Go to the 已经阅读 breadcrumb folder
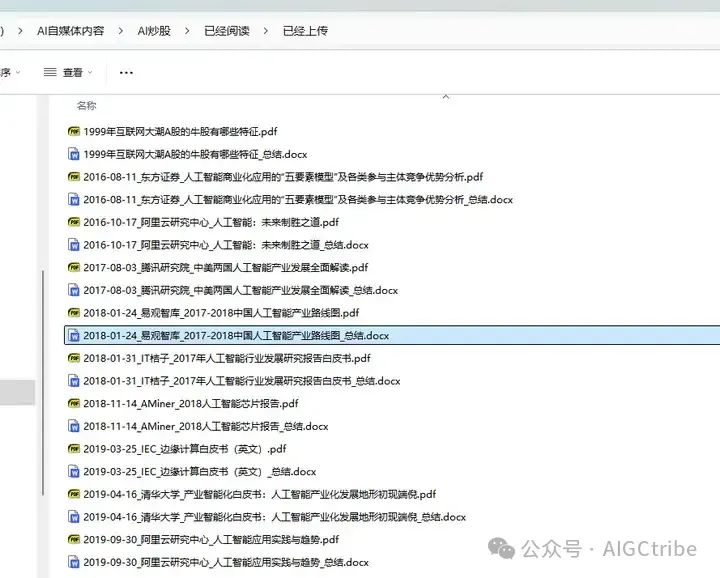The width and height of the screenshot is (720, 578). tap(227, 31)
